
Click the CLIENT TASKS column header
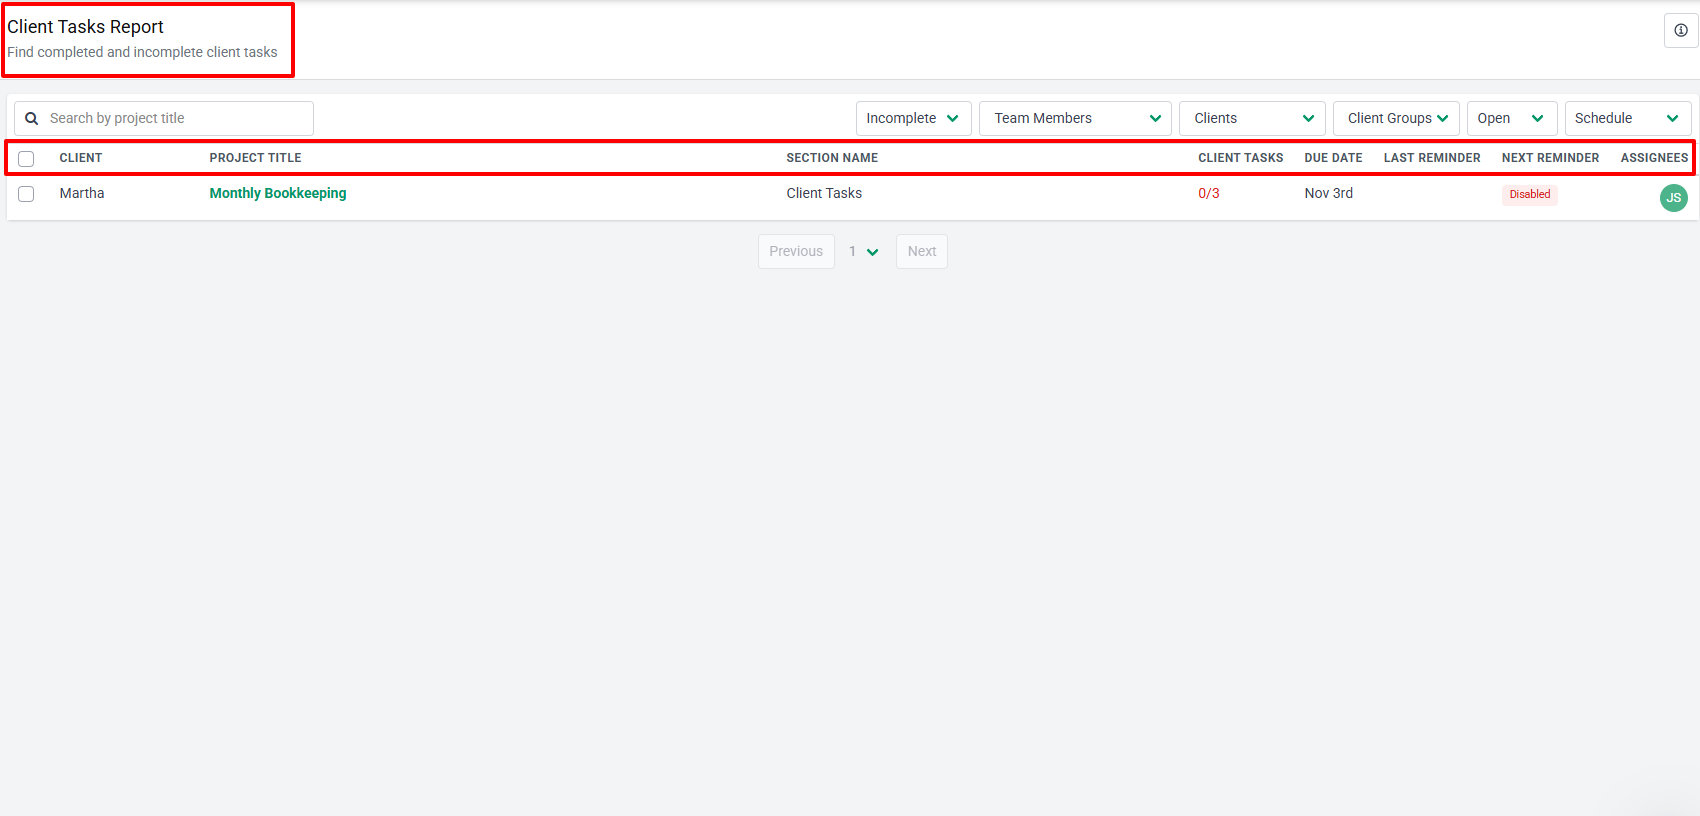click(1241, 158)
